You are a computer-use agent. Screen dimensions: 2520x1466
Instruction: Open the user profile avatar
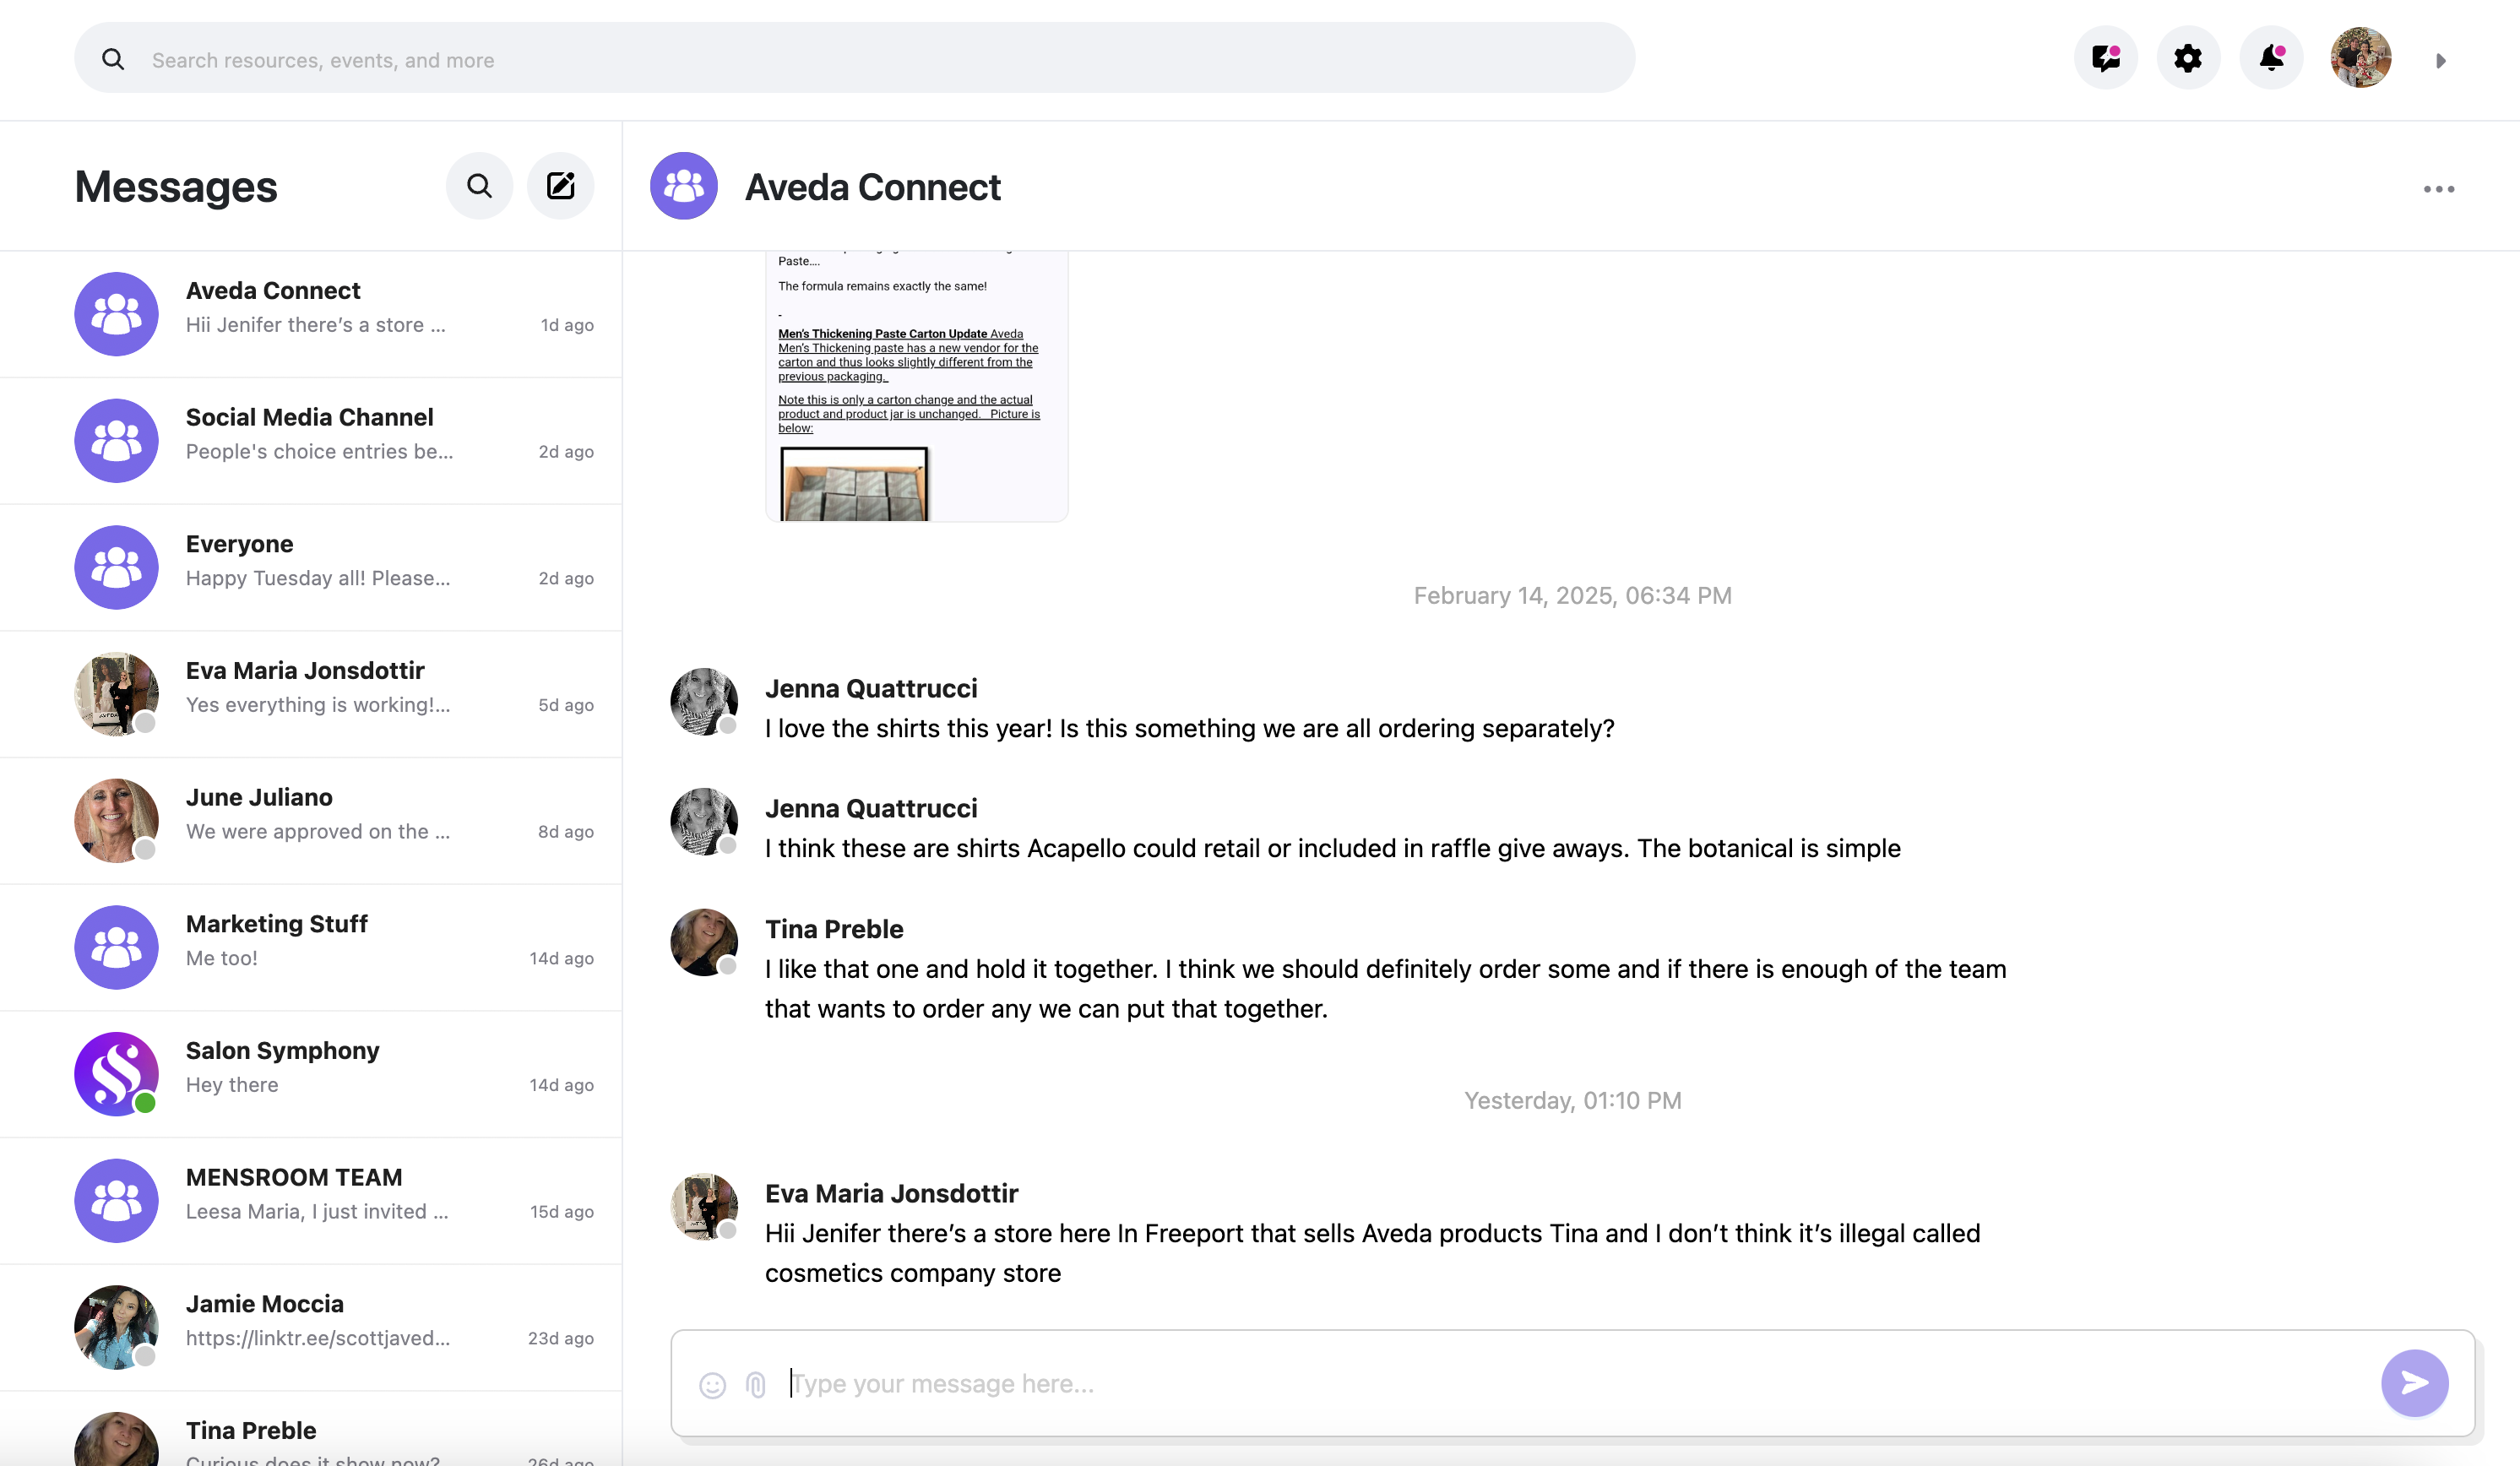(x=2361, y=58)
